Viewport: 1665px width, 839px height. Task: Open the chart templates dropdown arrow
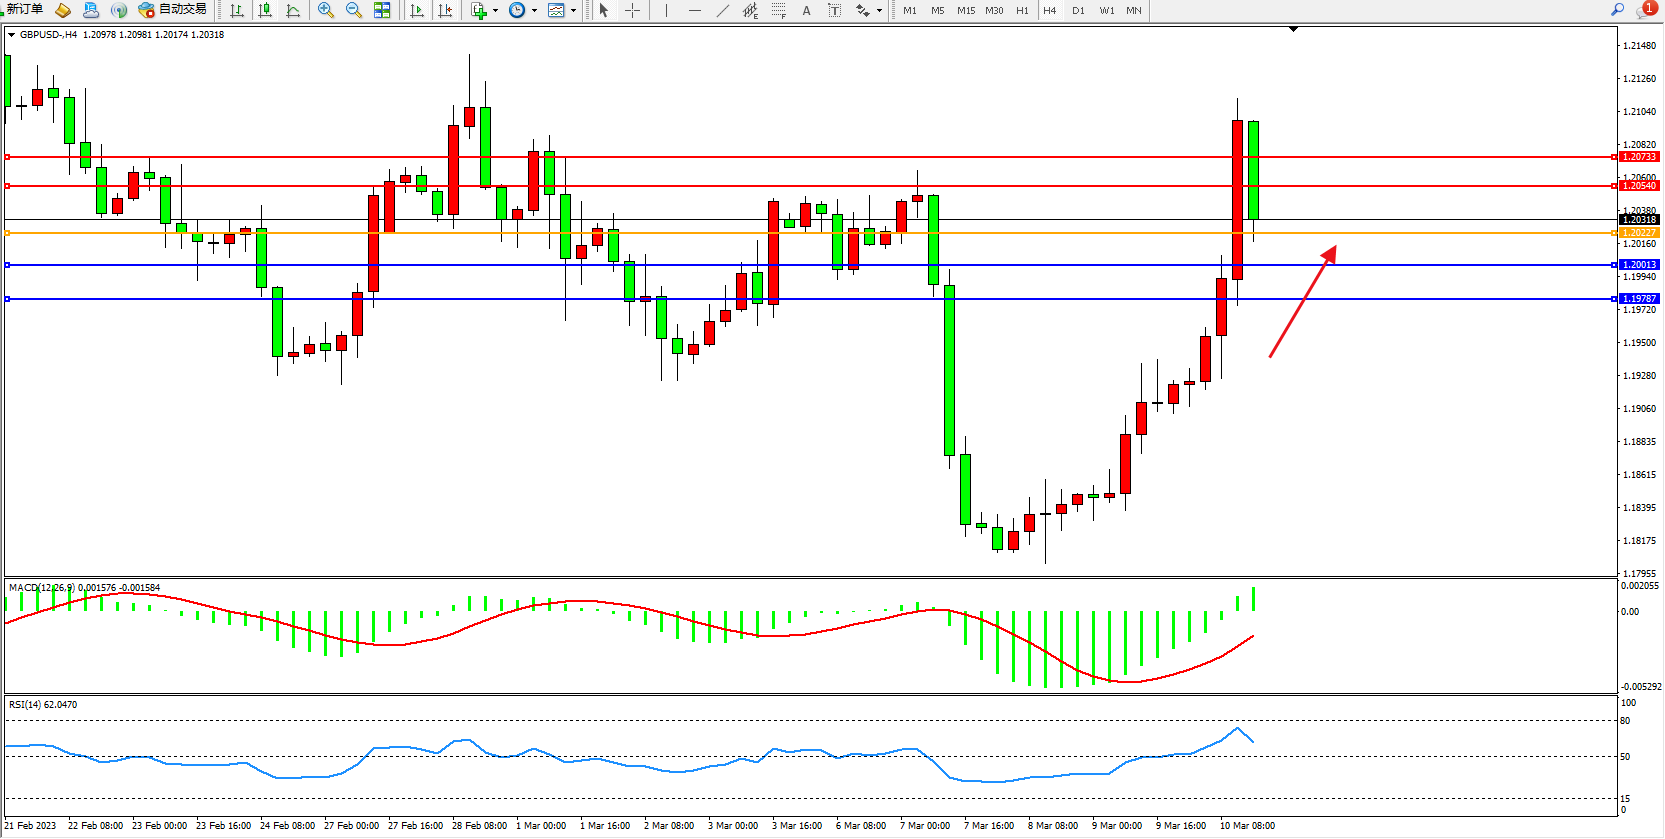click(x=573, y=11)
